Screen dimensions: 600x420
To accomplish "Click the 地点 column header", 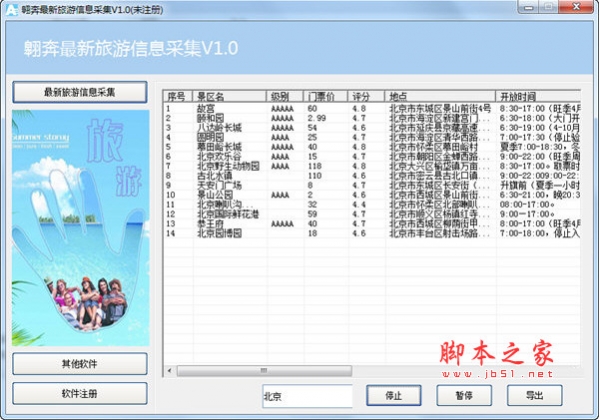I will (x=440, y=96).
